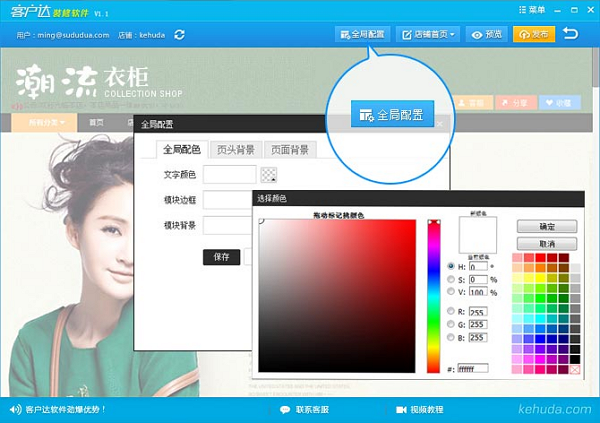Click 首页 in the shop navigation bar
600x423 pixels.
click(x=96, y=122)
